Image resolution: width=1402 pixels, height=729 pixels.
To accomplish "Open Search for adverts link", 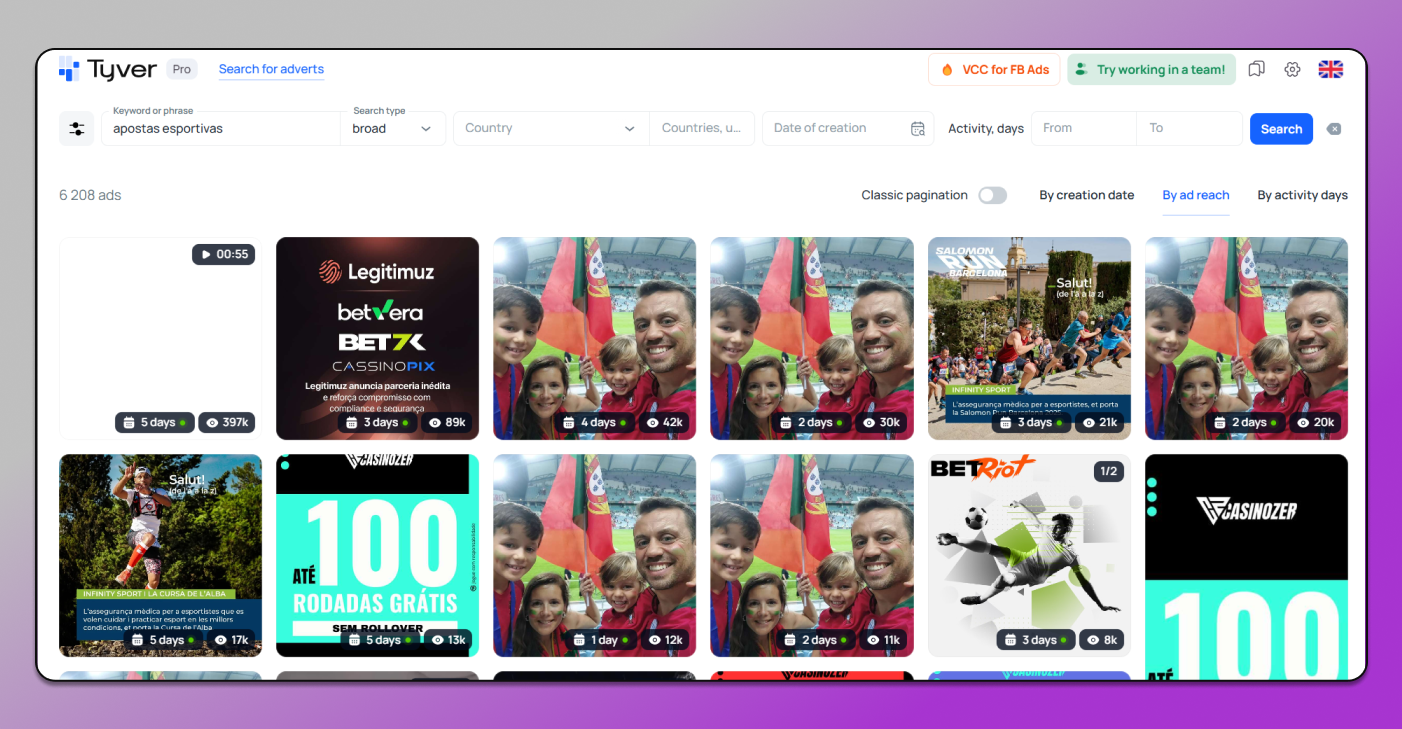I will point(271,69).
